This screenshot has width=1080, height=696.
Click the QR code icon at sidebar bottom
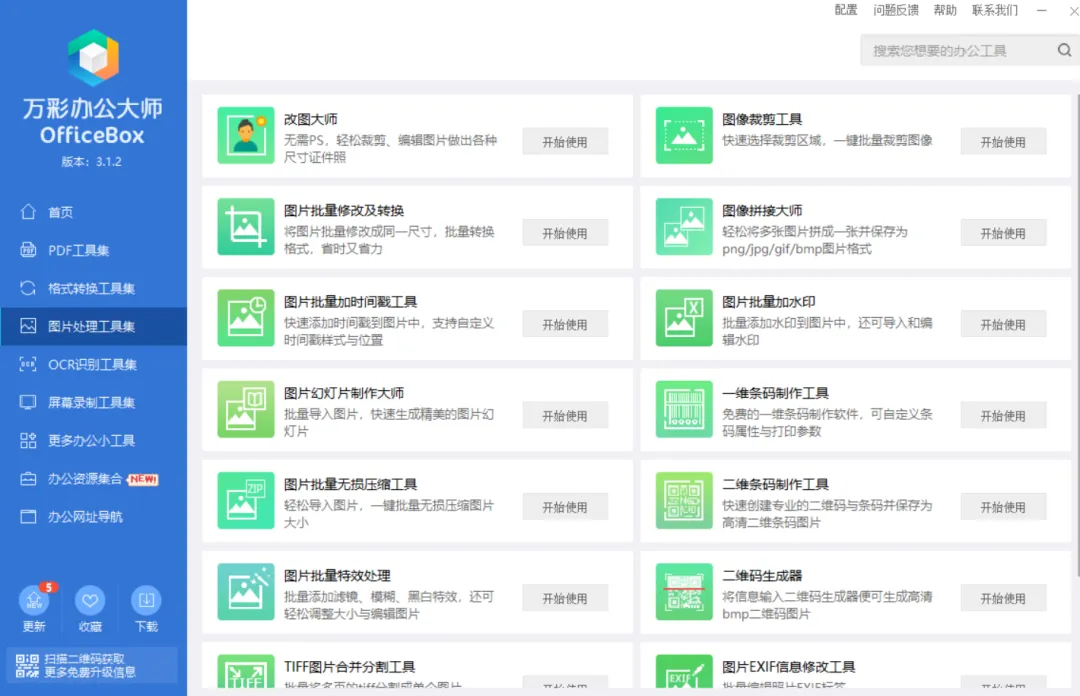[x=28, y=666]
